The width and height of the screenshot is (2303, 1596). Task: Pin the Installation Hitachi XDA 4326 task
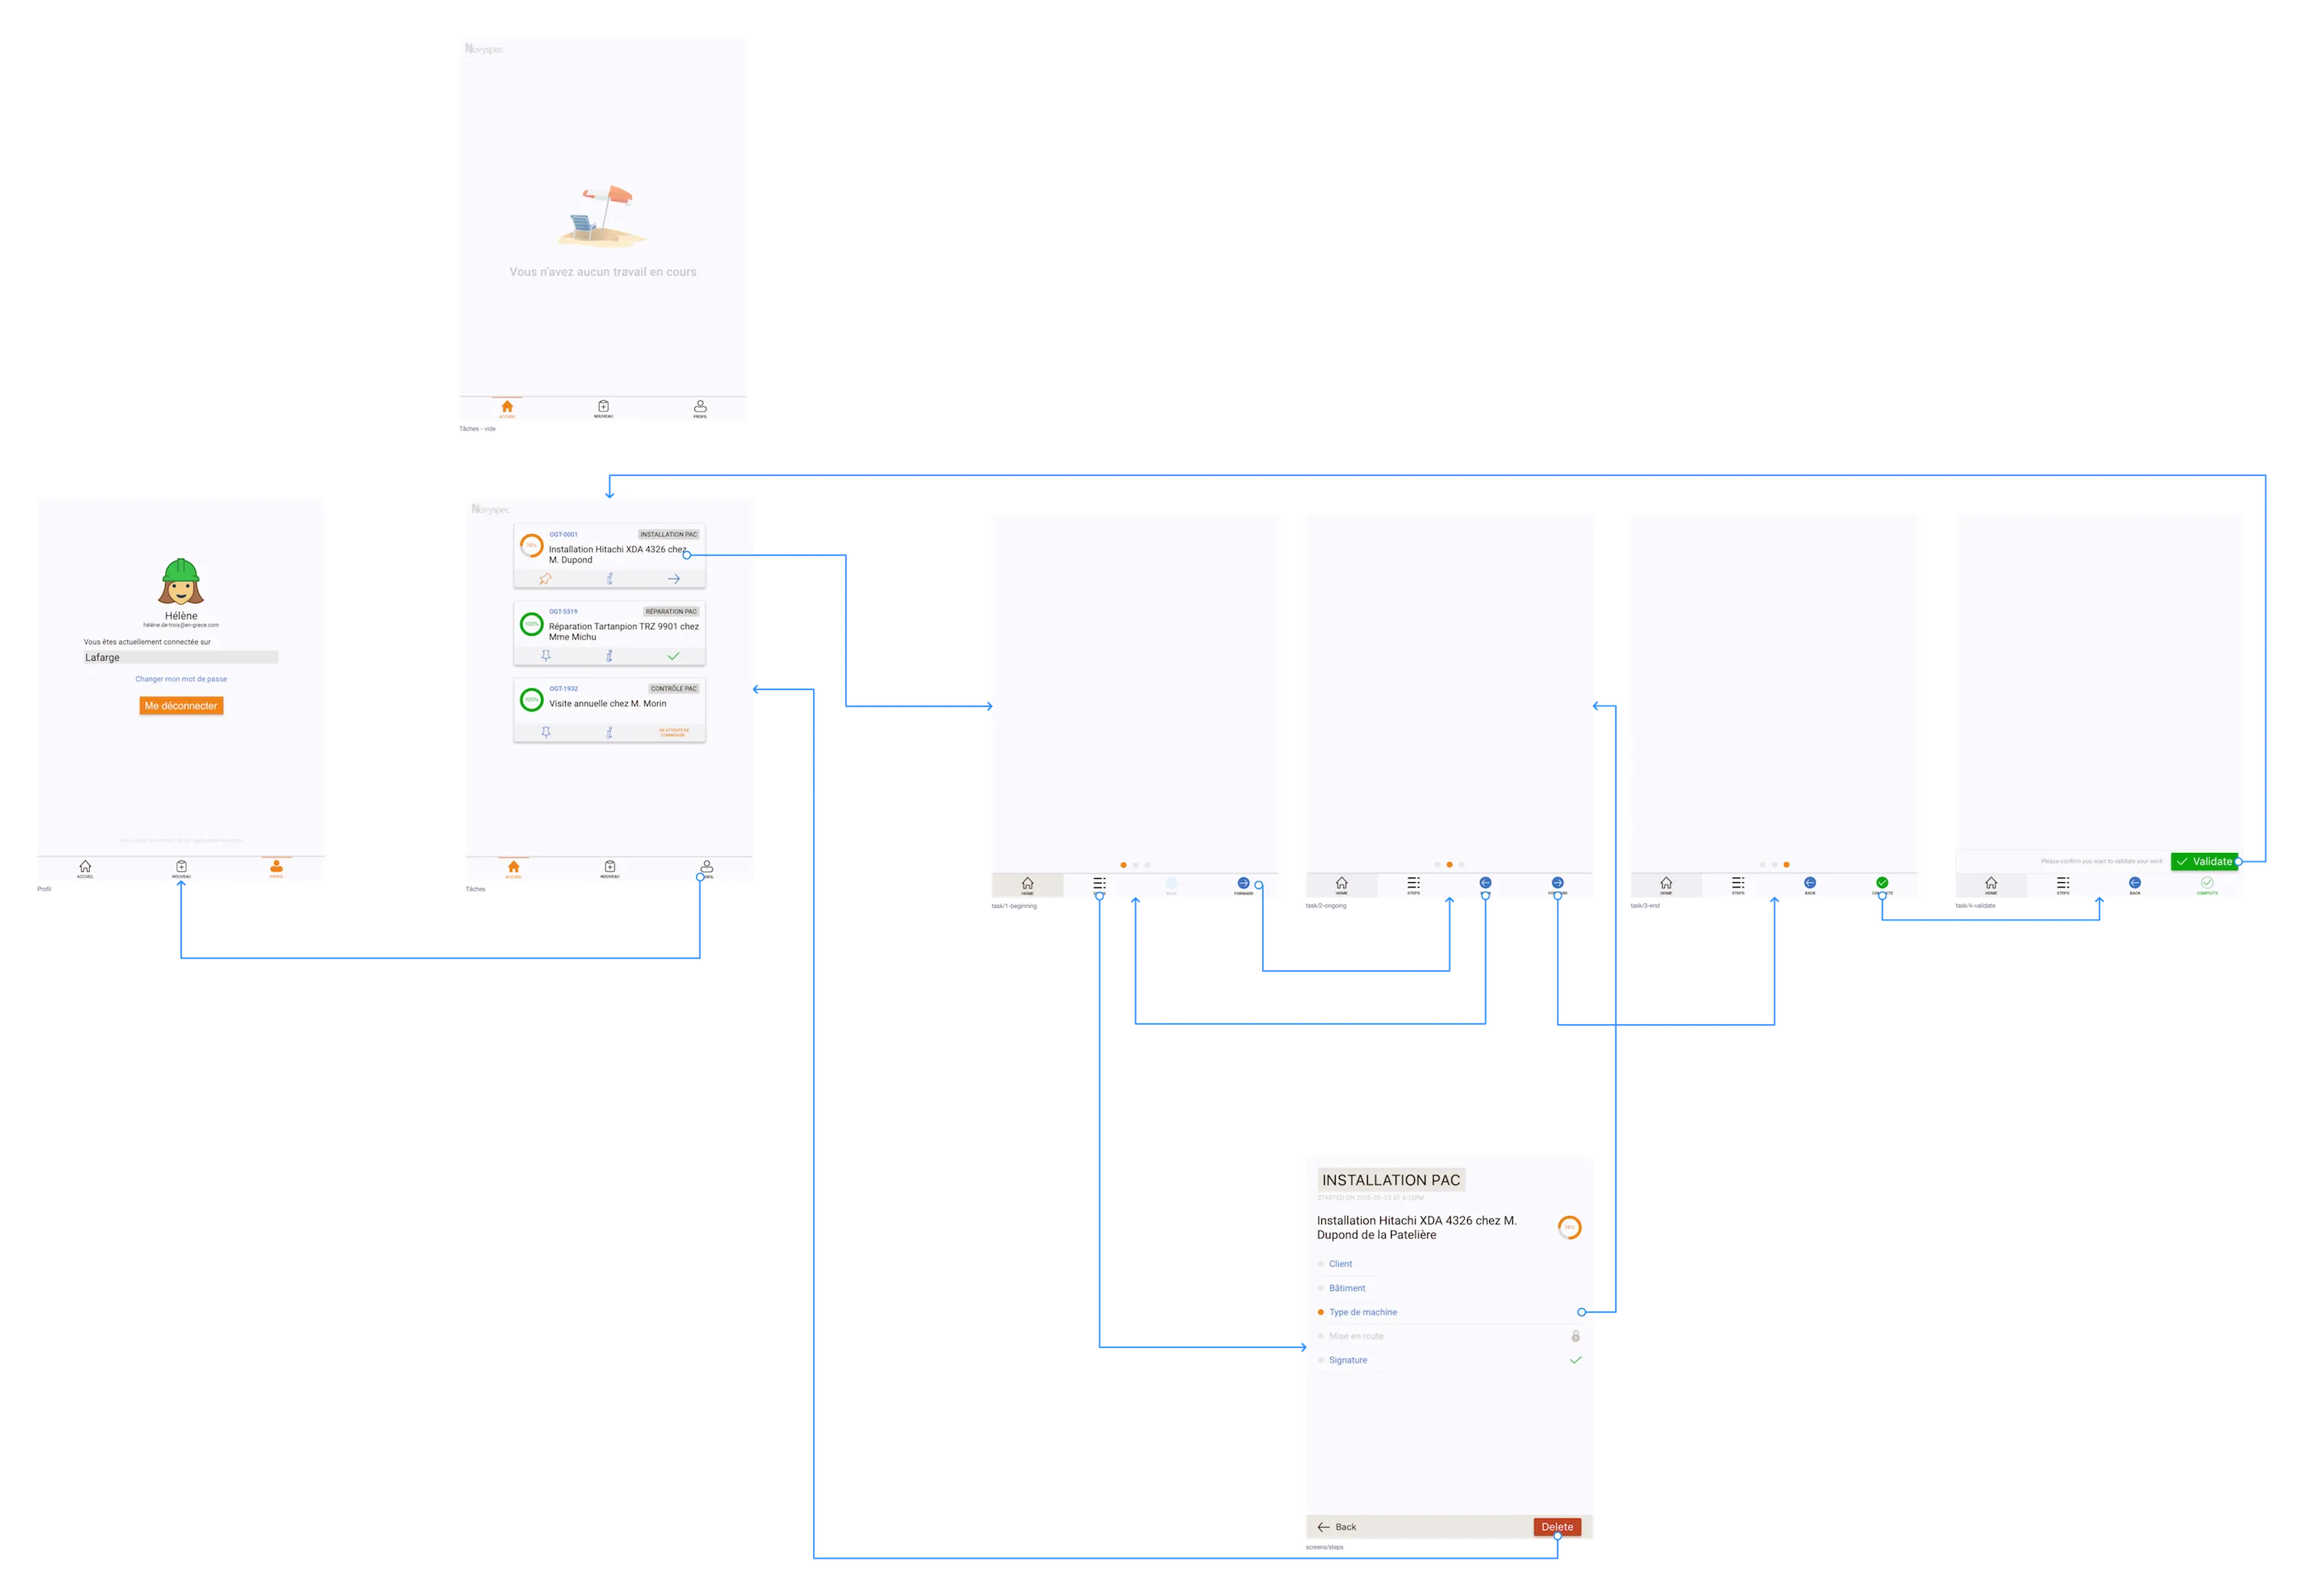[545, 579]
